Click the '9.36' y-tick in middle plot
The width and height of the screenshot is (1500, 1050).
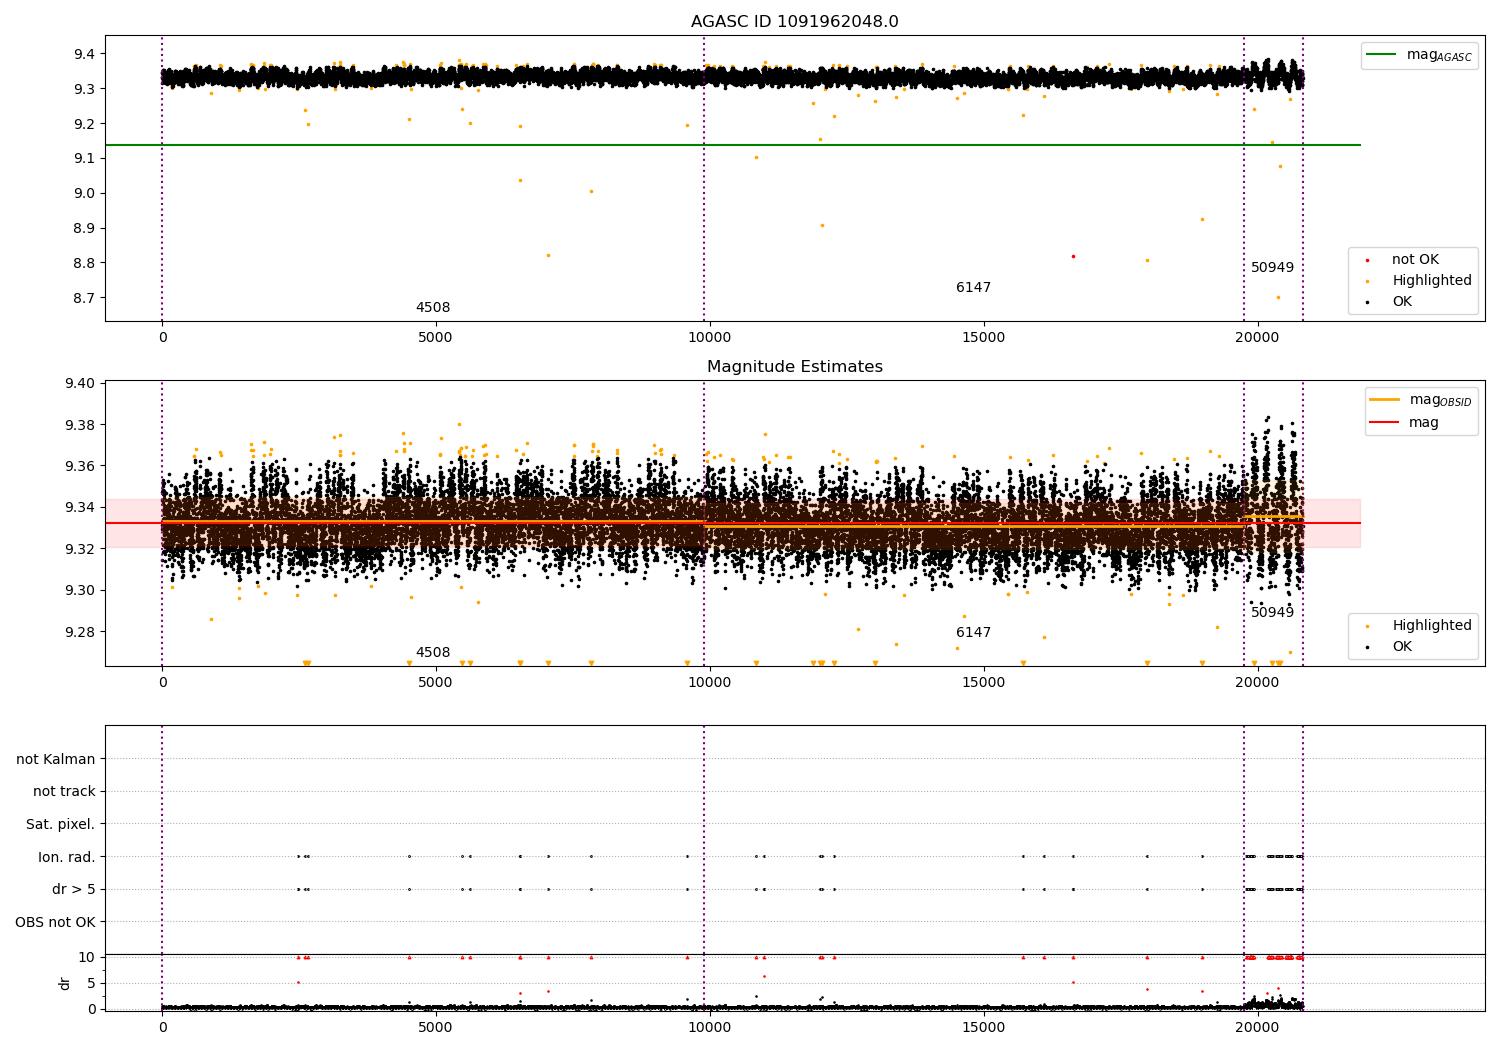tap(81, 466)
